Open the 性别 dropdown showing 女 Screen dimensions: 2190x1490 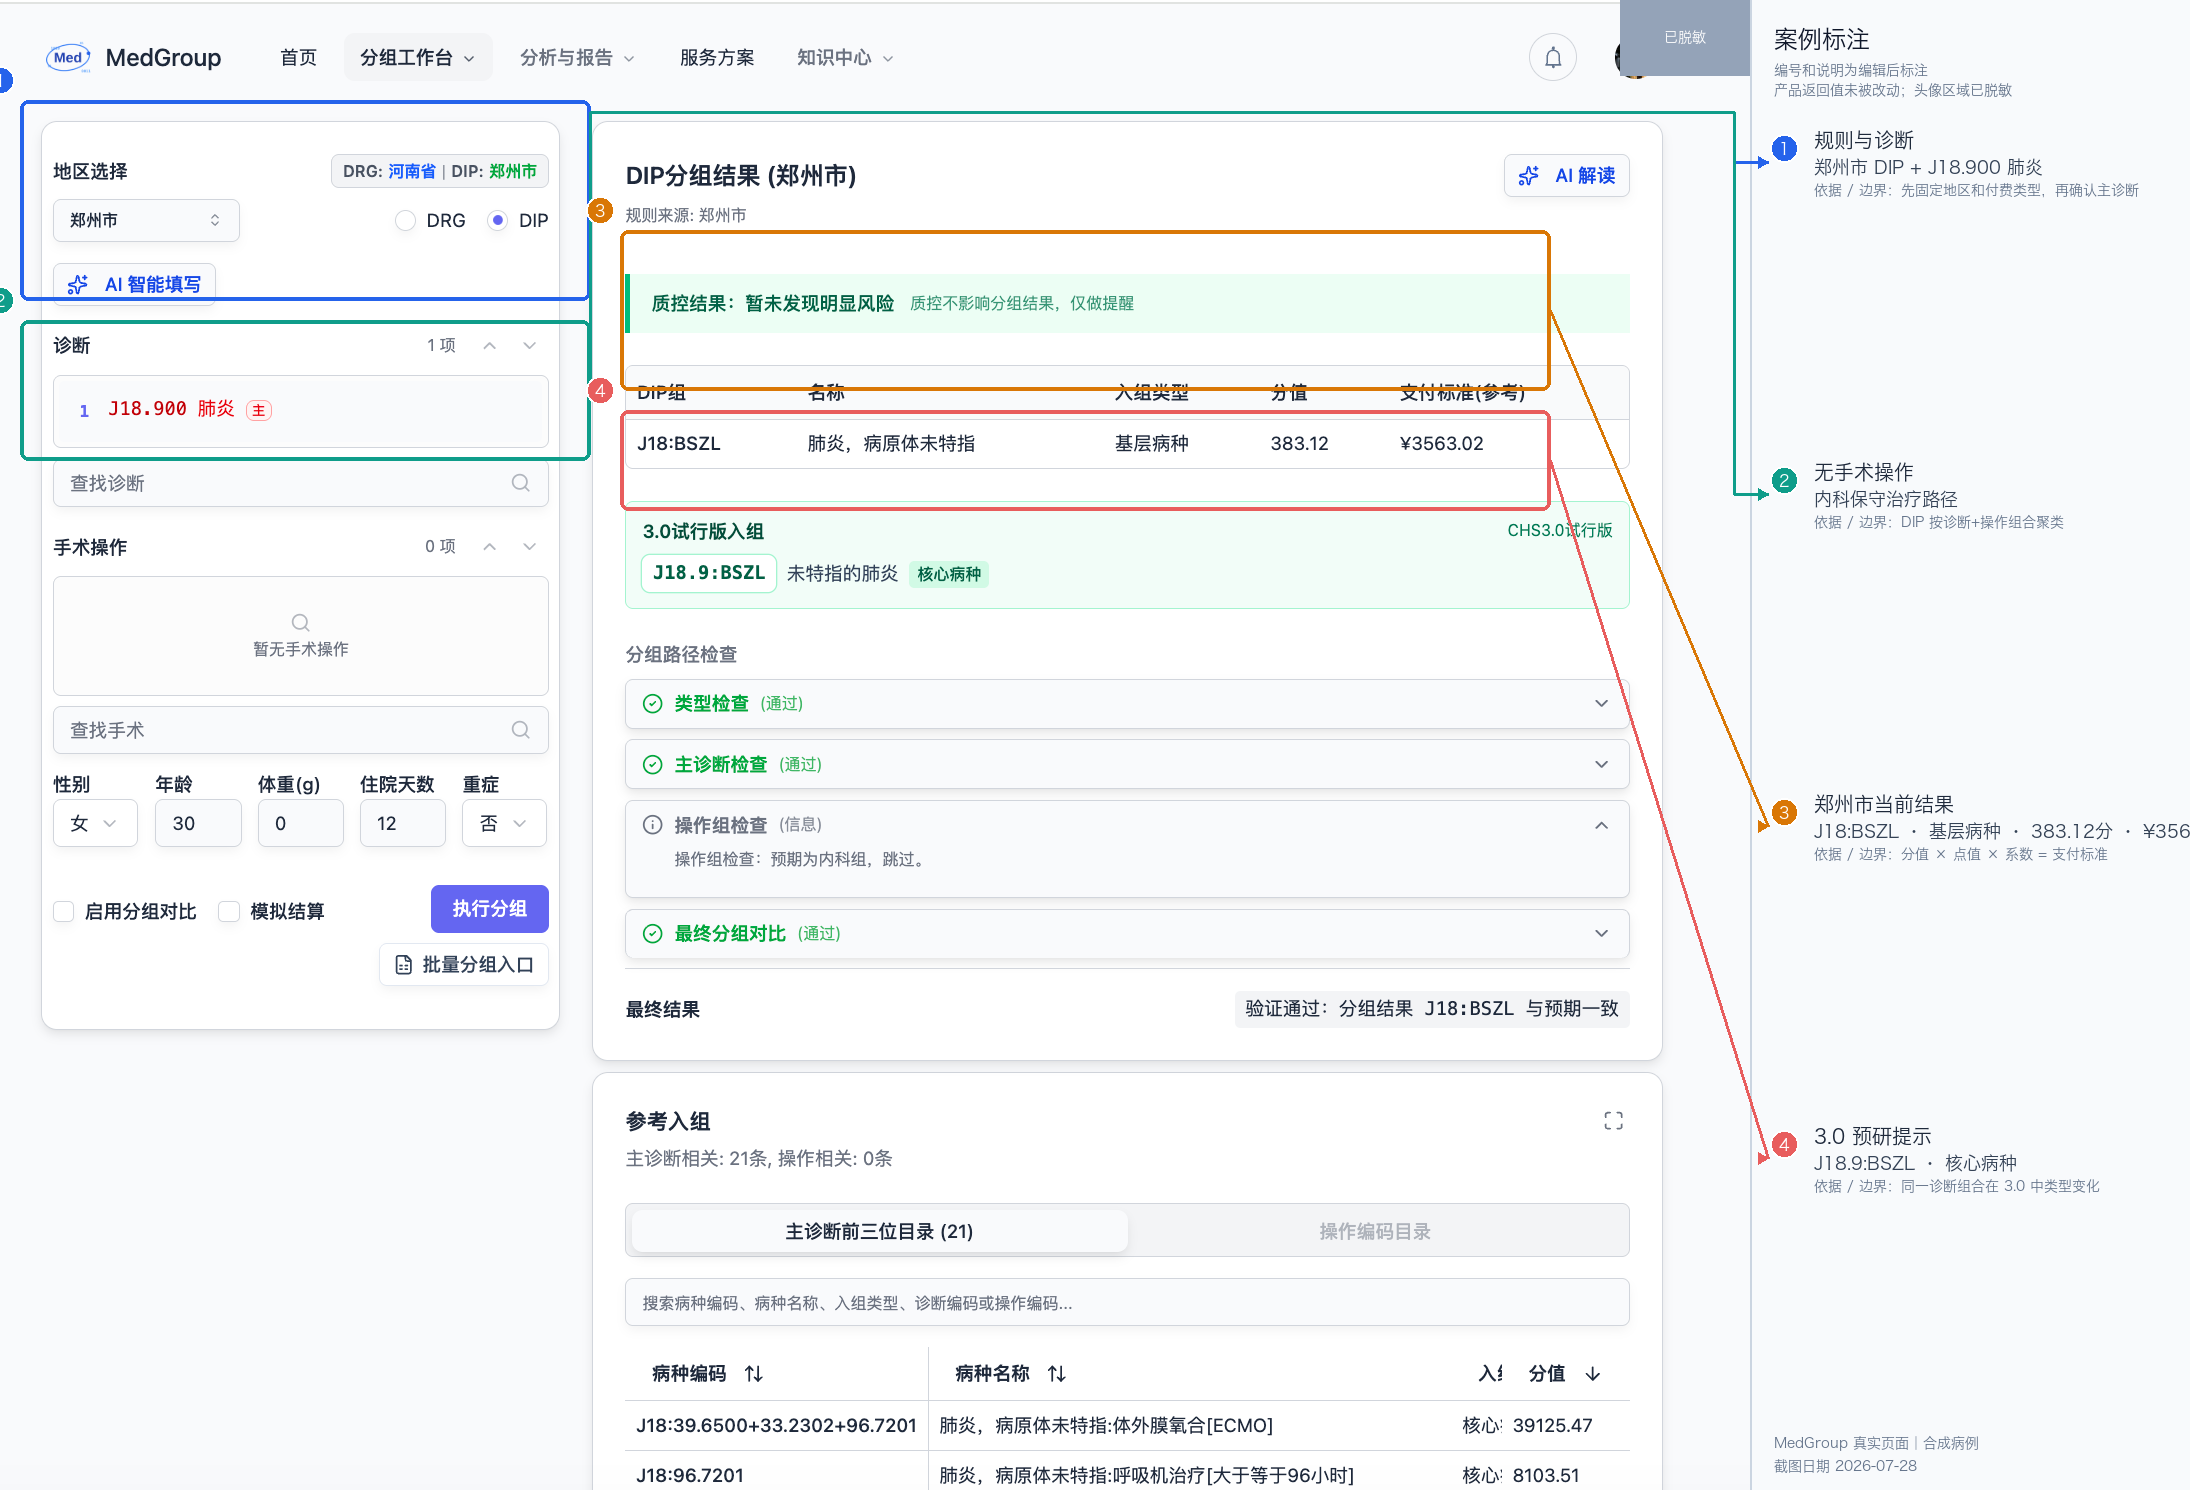[x=95, y=824]
